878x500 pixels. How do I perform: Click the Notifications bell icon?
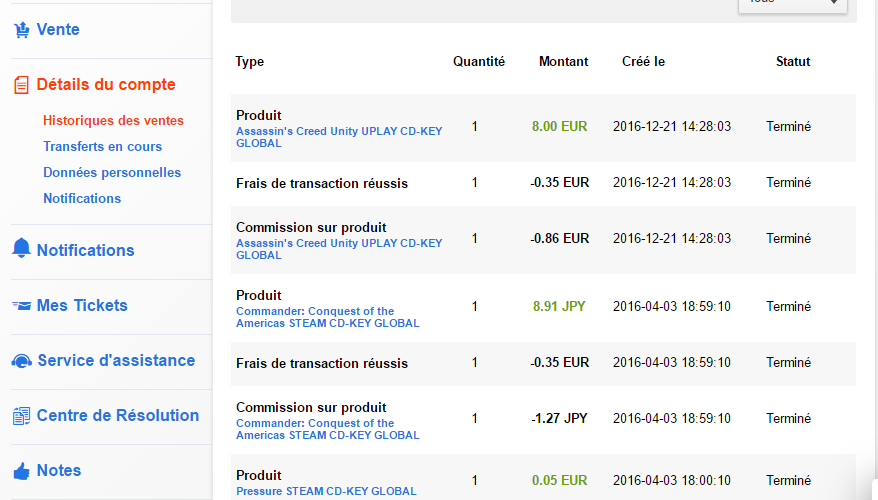[21, 248]
